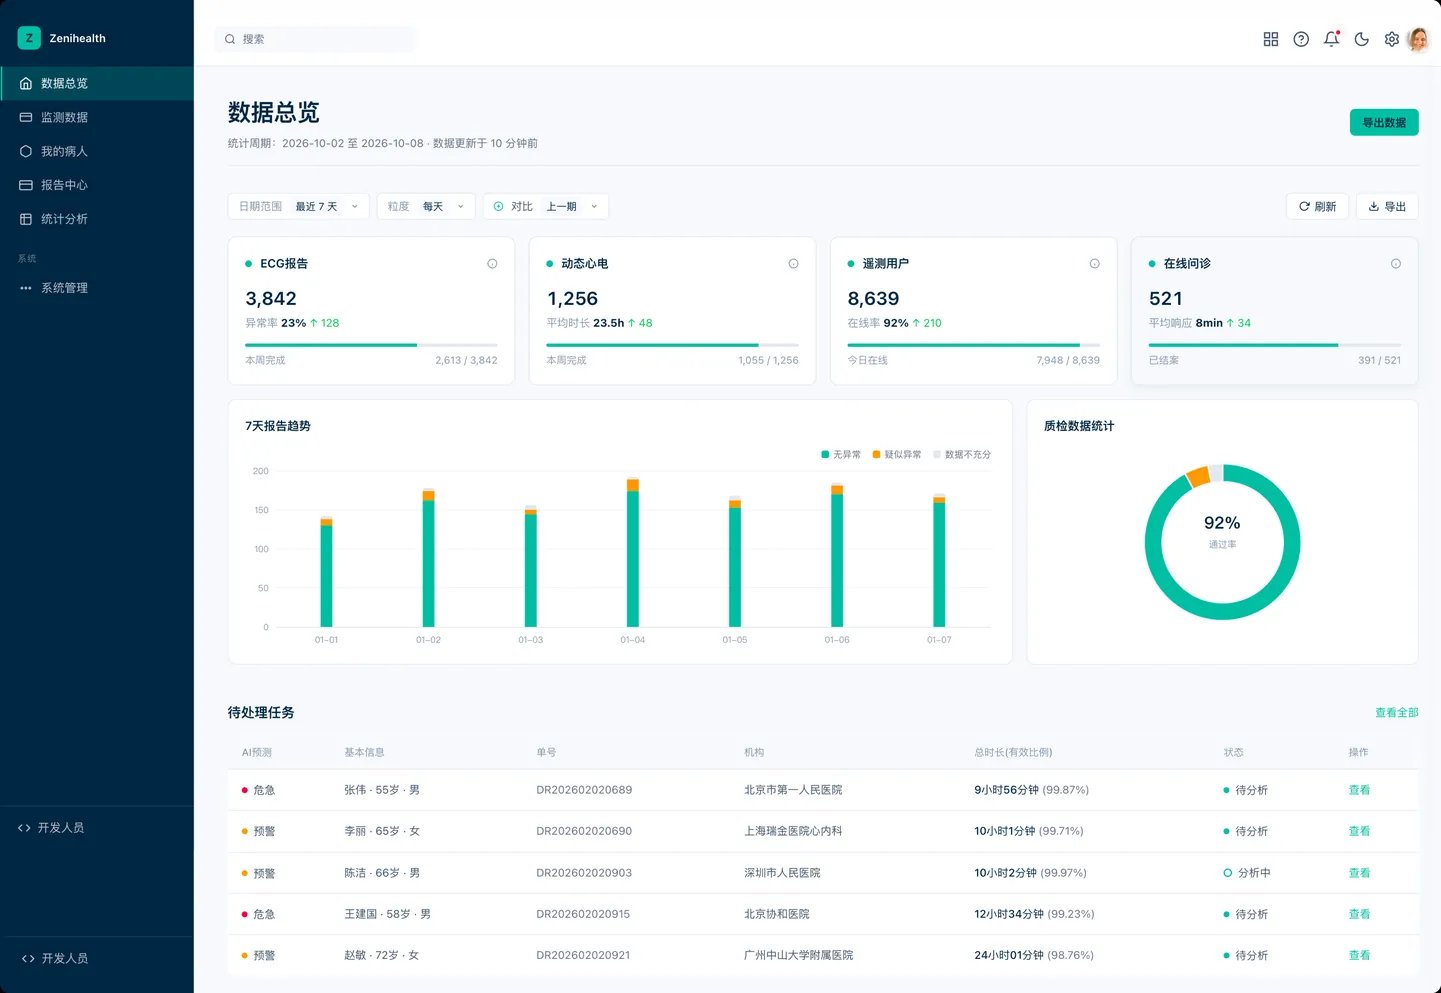Click 查看 for 陈洁 row
This screenshot has height=993, width=1441.
(x=1359, y=873)
